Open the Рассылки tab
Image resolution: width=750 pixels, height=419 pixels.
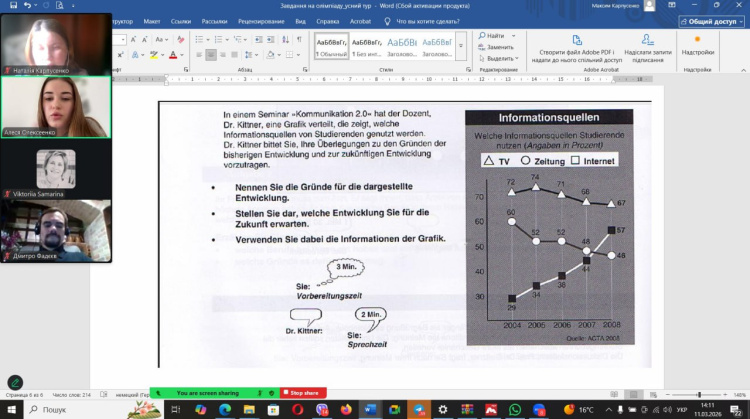point(214,22)
